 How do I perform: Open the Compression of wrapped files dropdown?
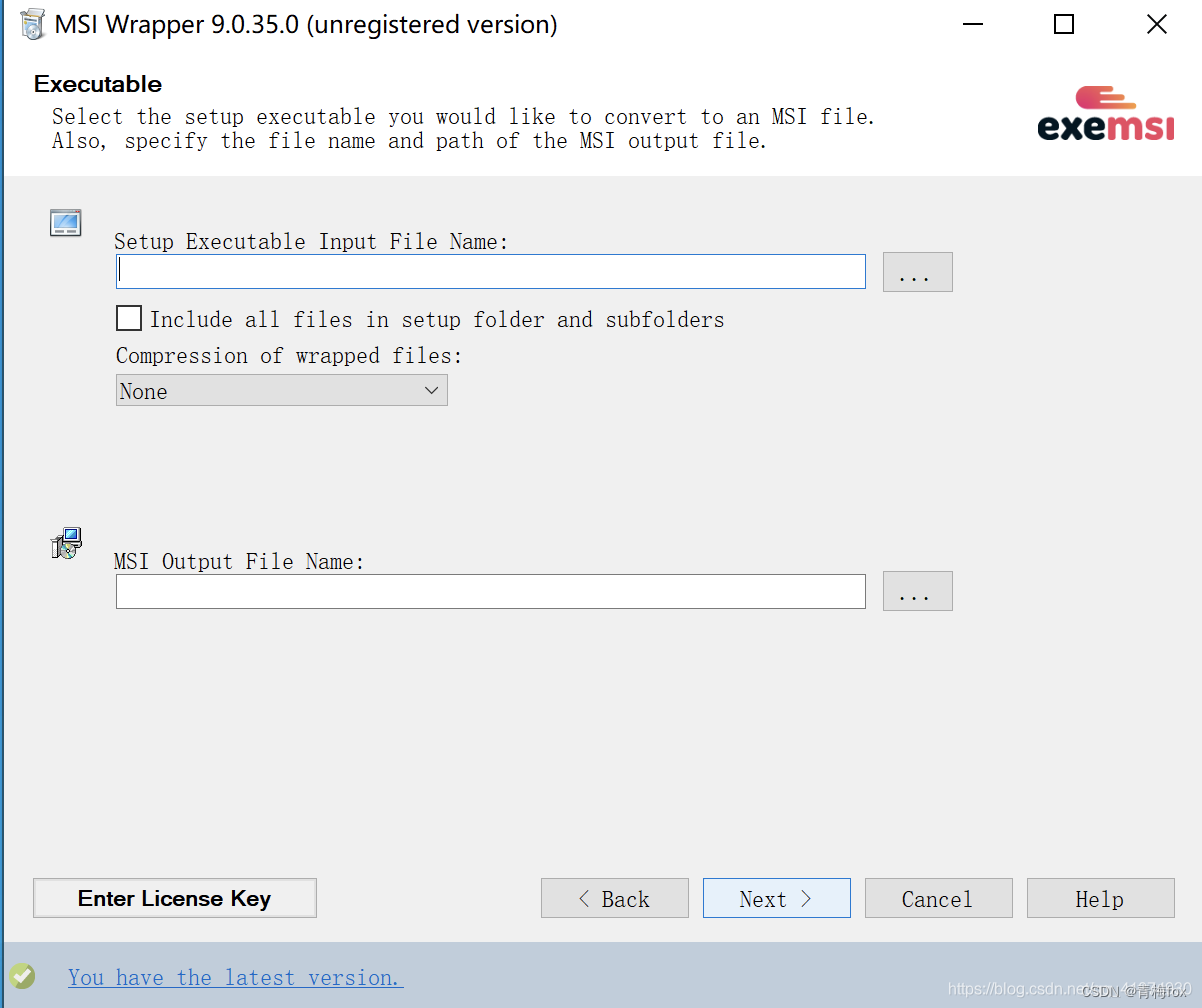point(282,391)
